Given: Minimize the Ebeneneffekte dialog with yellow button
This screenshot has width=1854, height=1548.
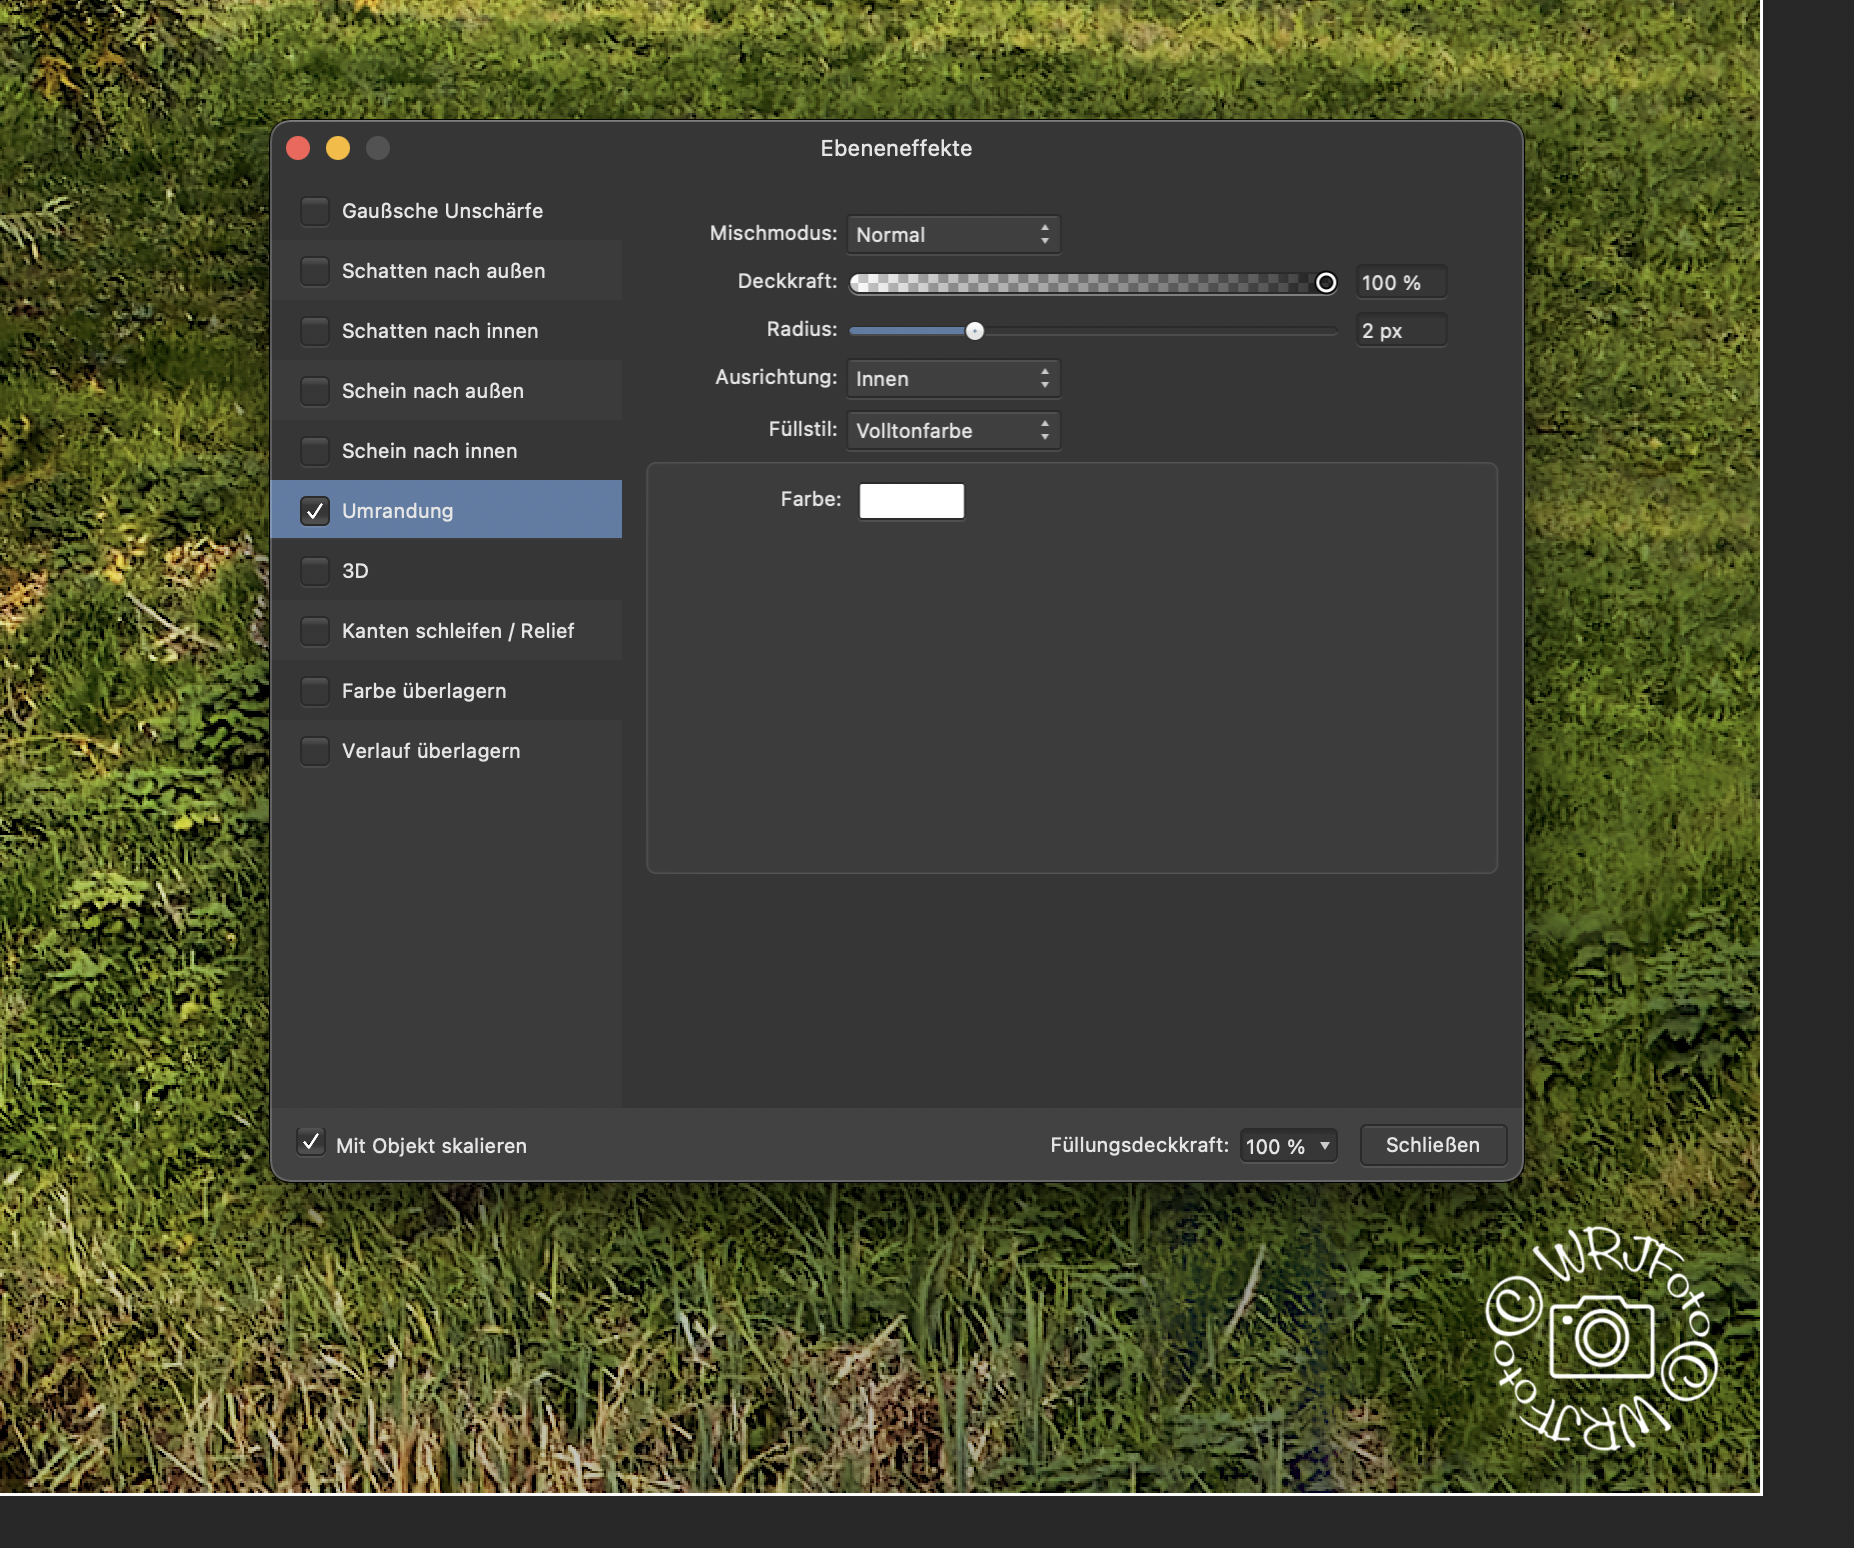Looking at the screenshot, I should (x=338, y=148).
